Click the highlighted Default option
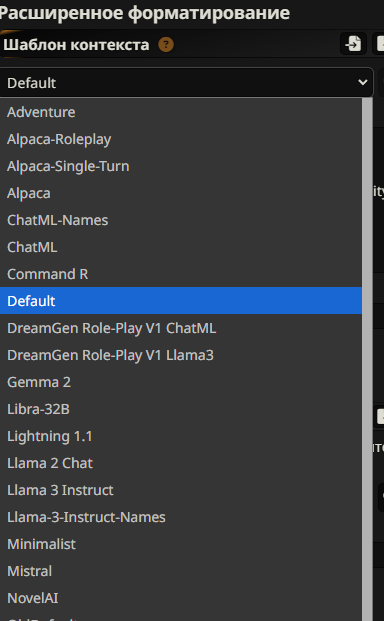384x621 pixels. pyautogui.click(x=181, y=301)
